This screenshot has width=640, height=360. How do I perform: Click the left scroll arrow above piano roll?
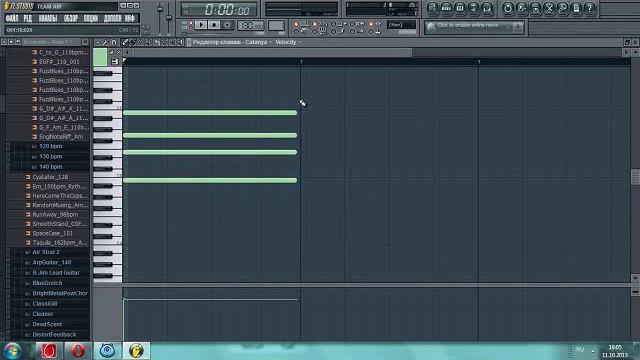coord(127,52)
